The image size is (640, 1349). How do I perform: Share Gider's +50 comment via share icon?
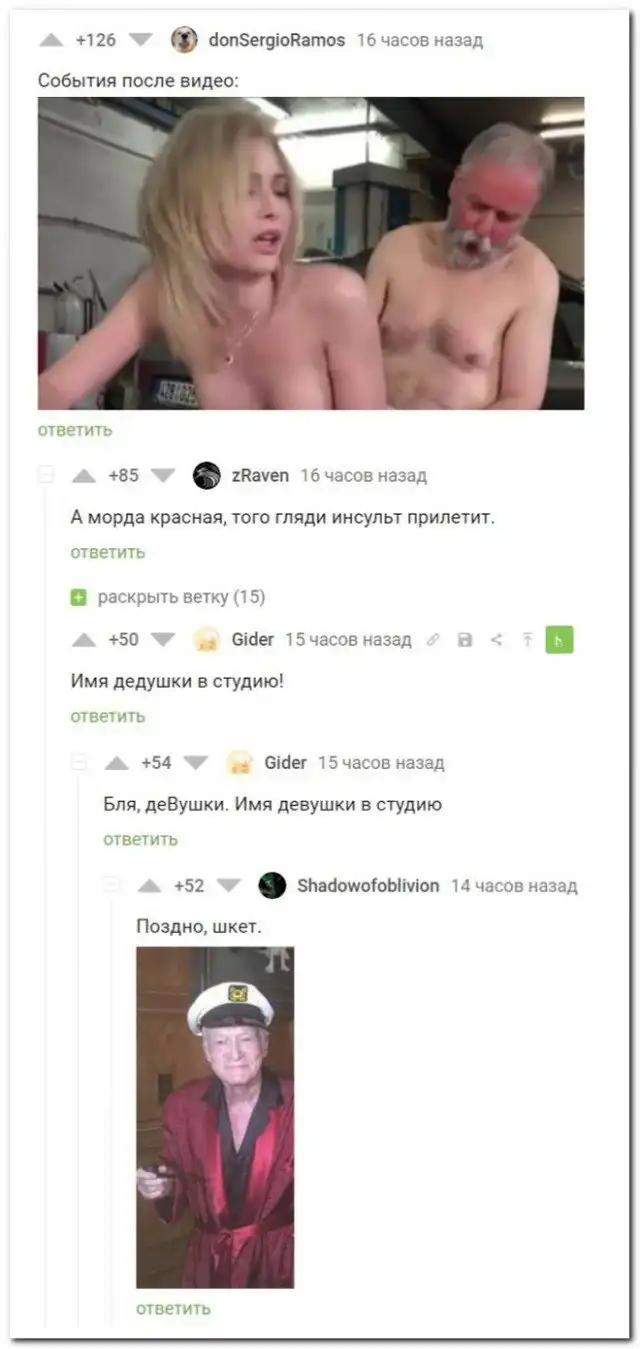pos(495,640)
